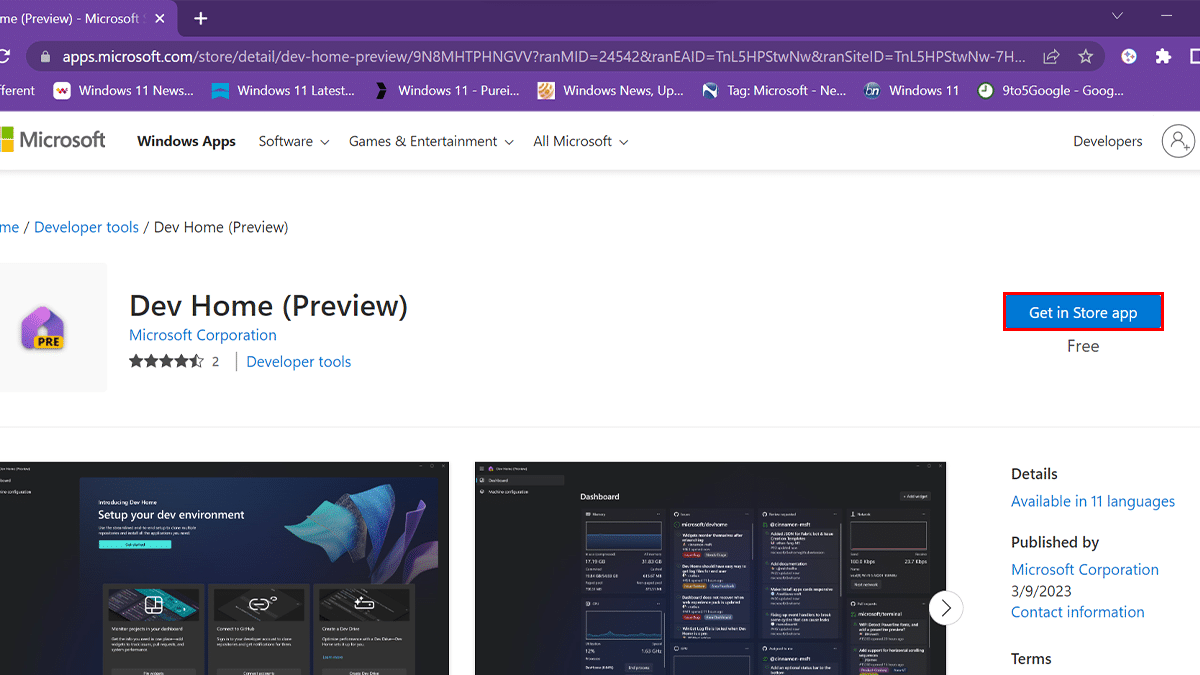Click the Get in Store app button

[x=1083, y=312]
